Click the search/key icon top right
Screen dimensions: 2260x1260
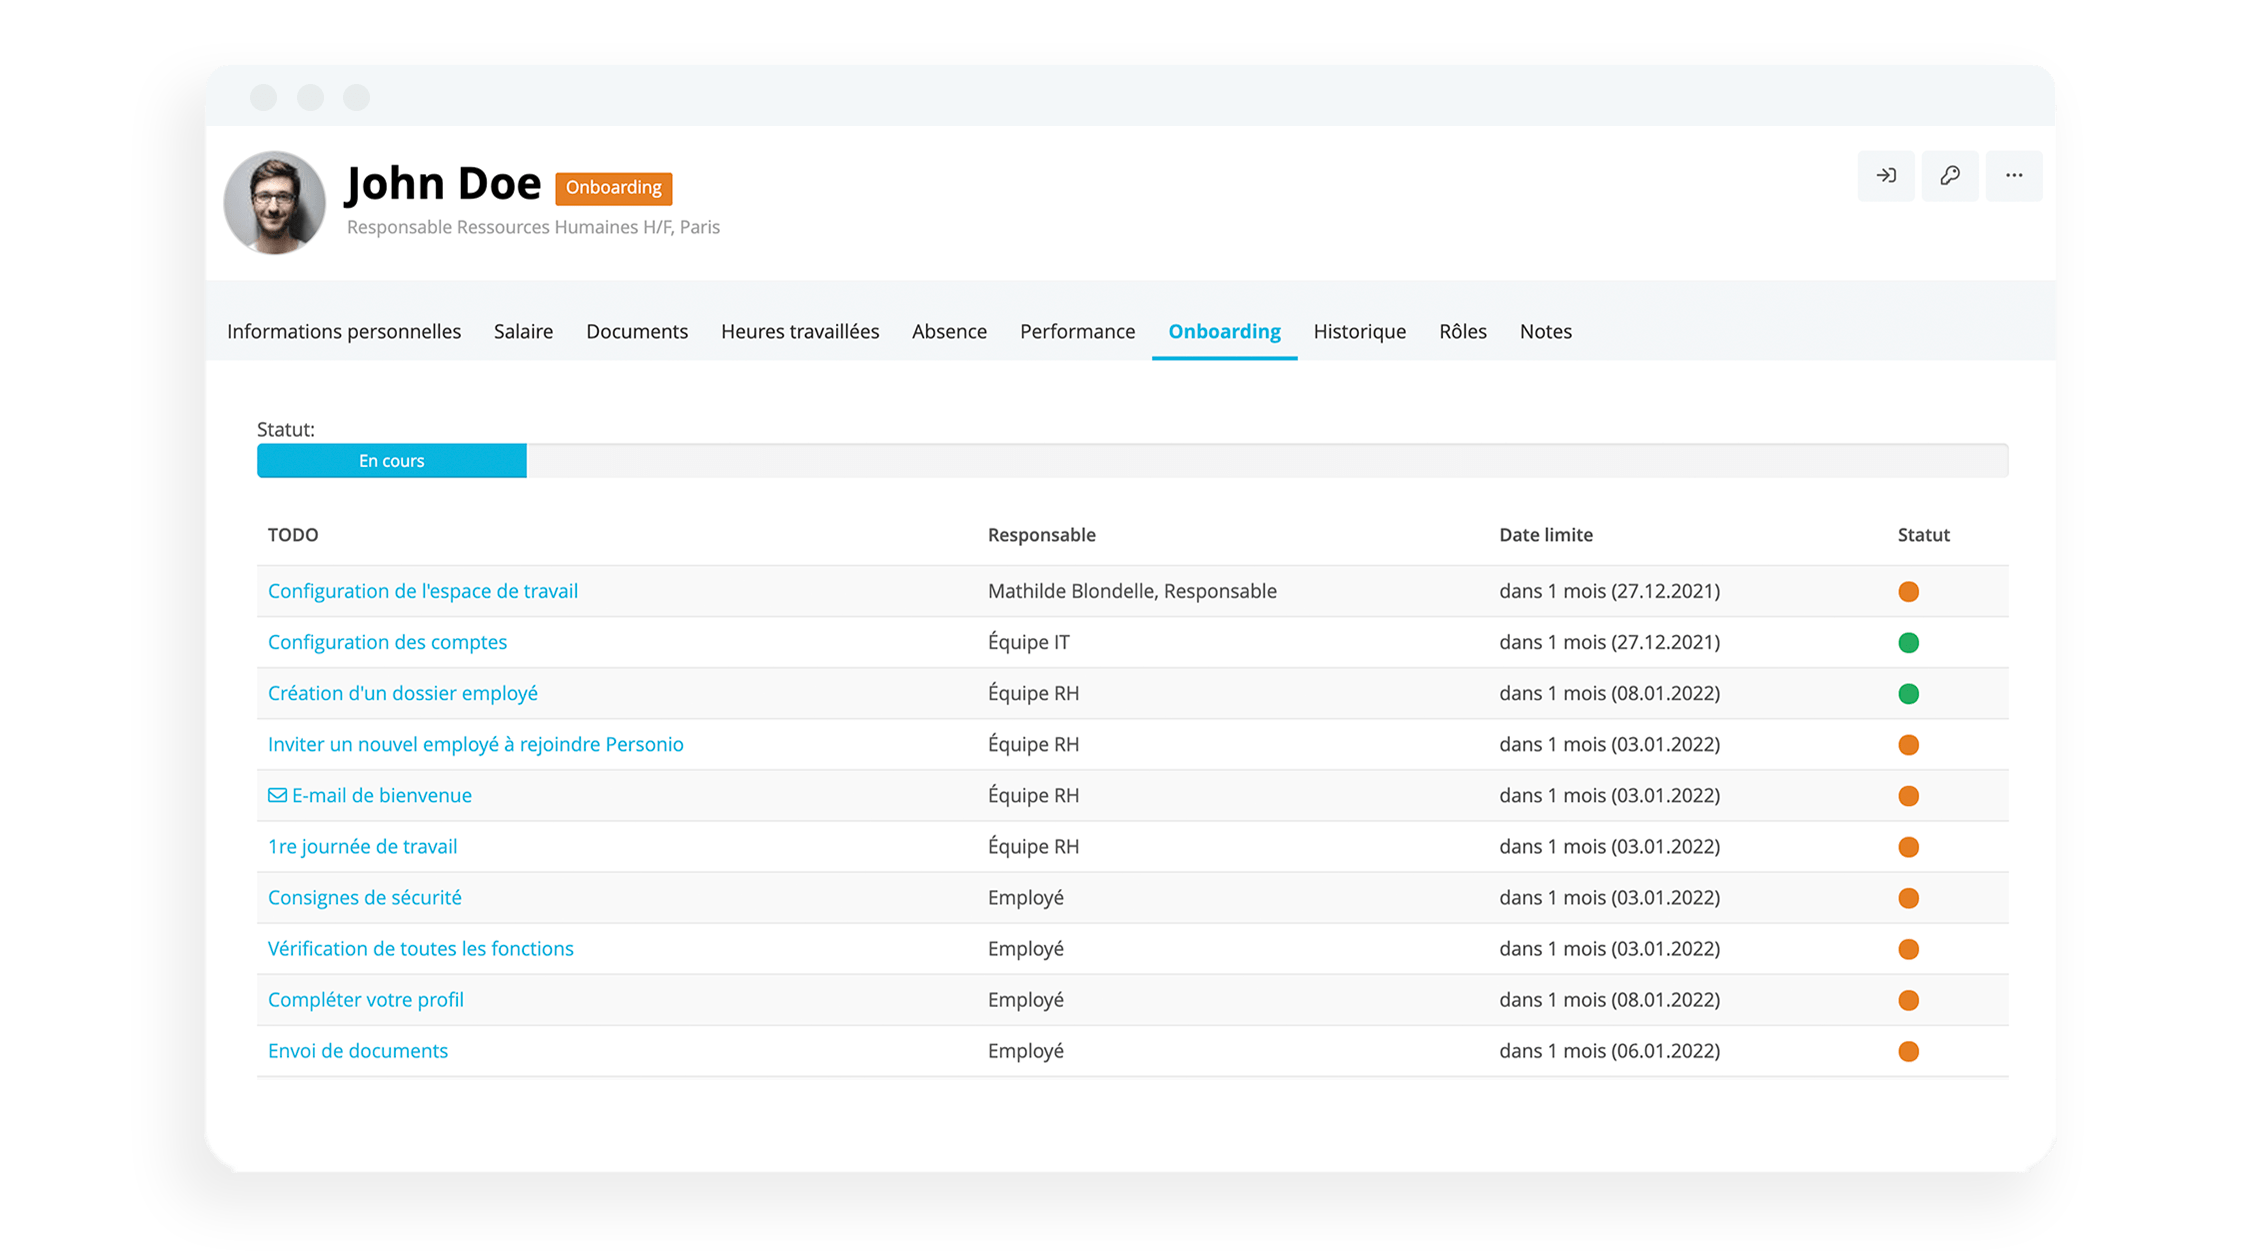[x=1950, y=175]
